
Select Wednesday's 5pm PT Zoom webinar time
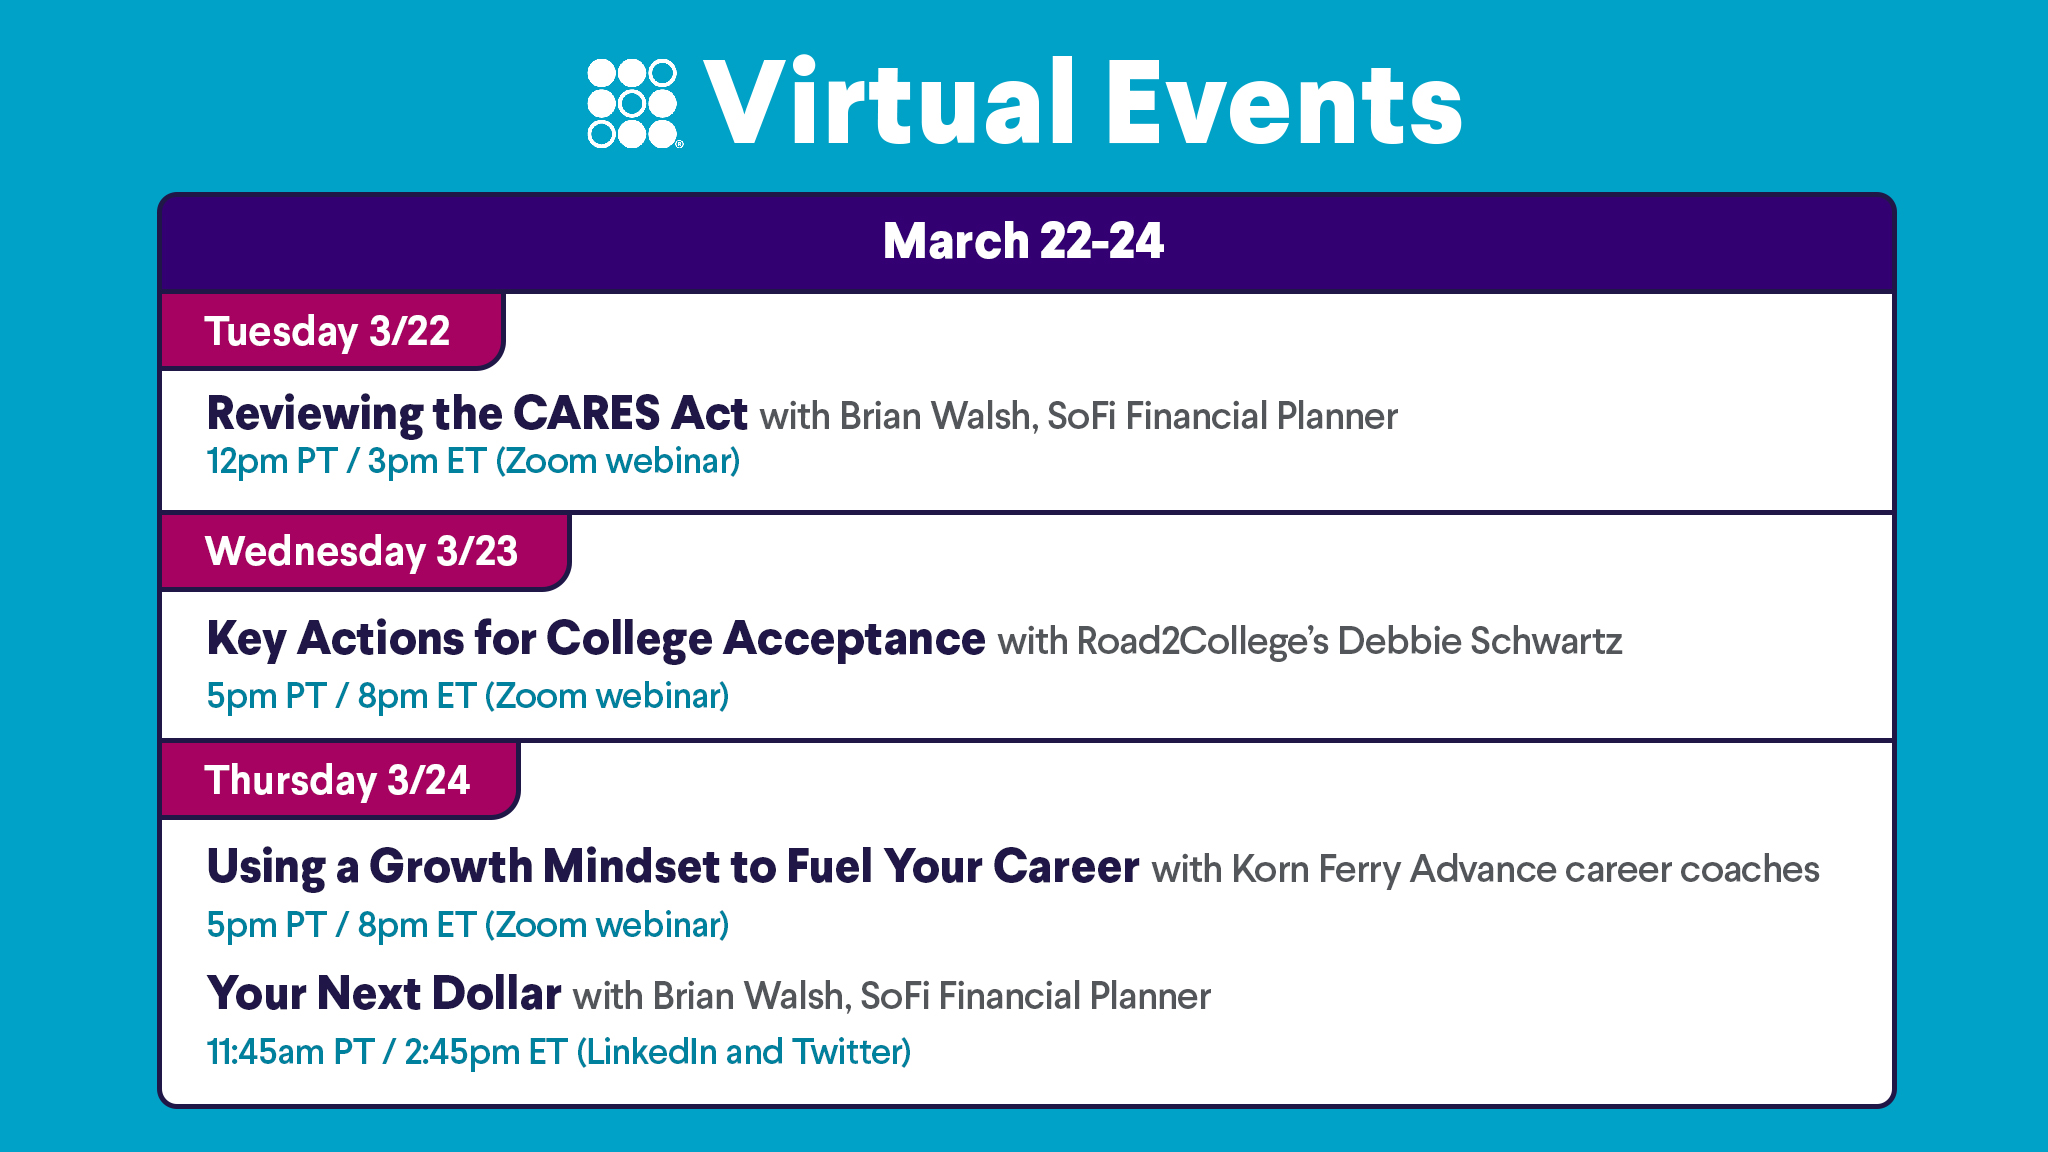[467, 696]
